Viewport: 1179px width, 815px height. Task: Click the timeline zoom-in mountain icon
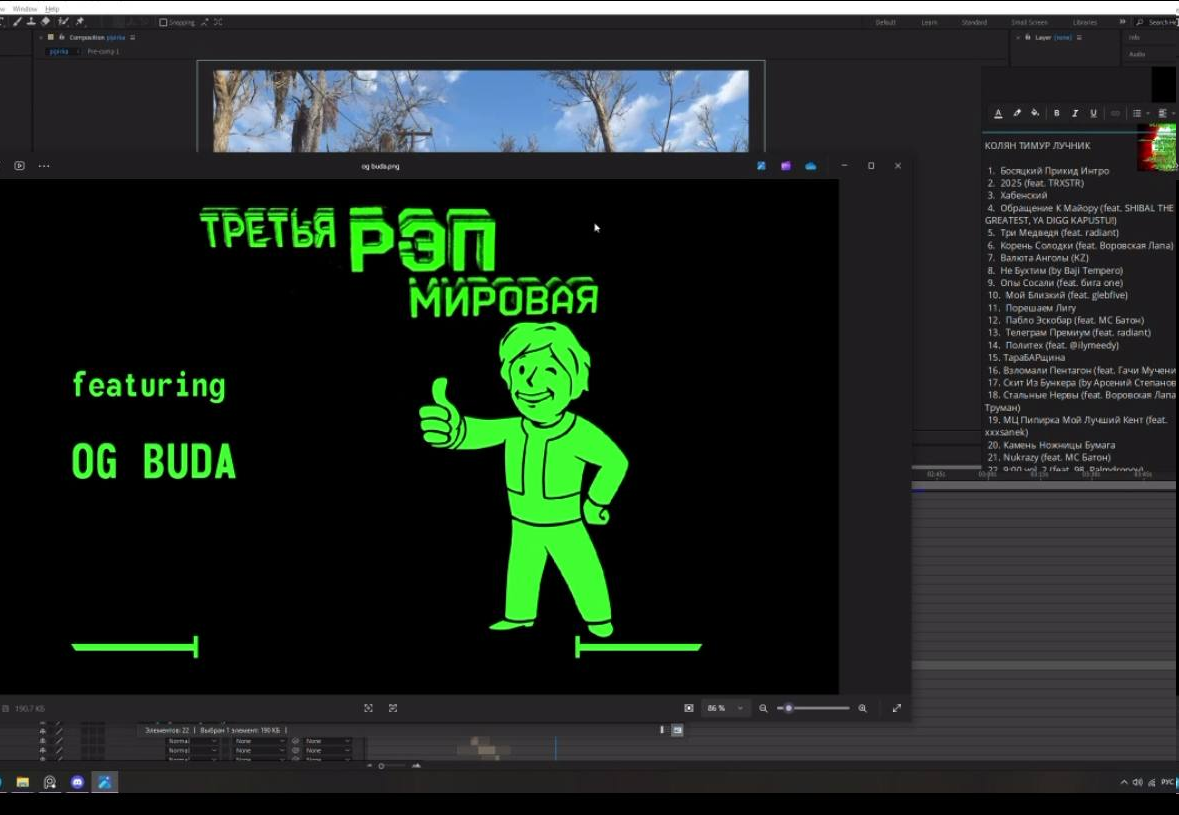[x=417, y=766]
